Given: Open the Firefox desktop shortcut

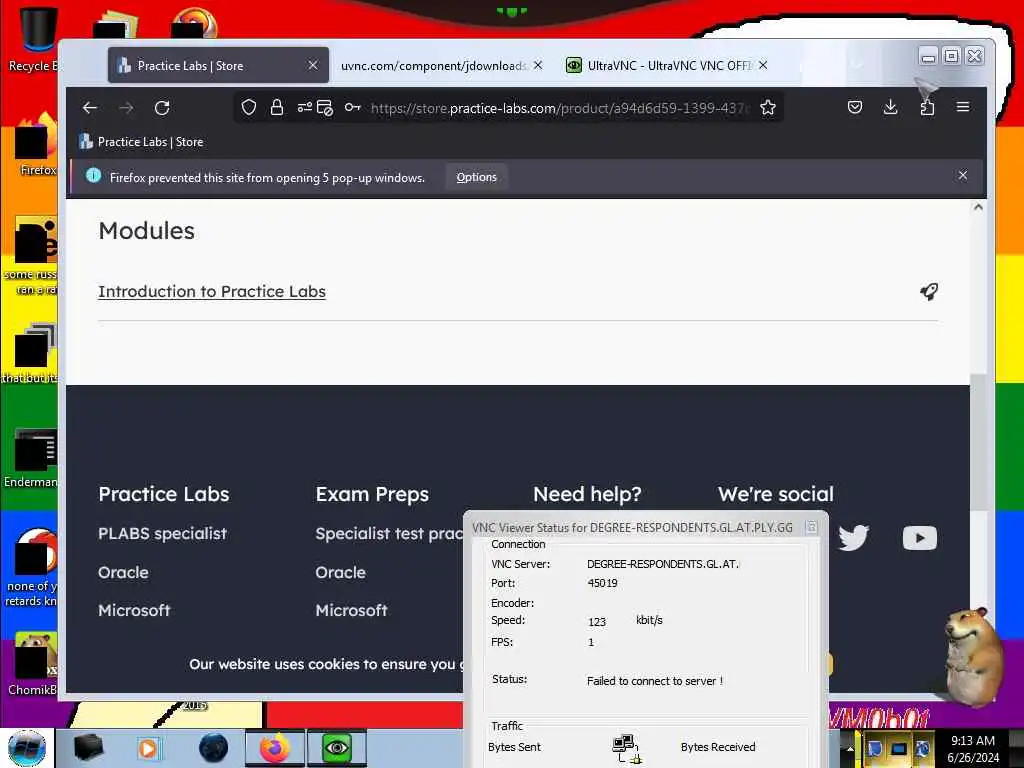Looking at the screenshot, I should pos(36,144).
